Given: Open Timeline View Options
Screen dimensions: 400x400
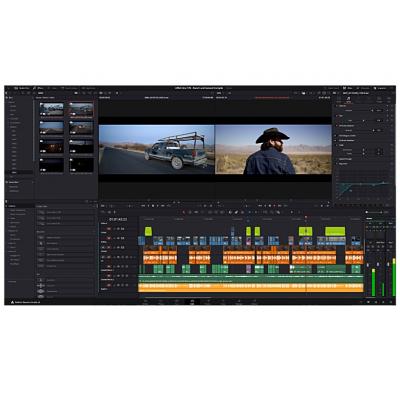Looking at the screenshot, I should 103,212.
